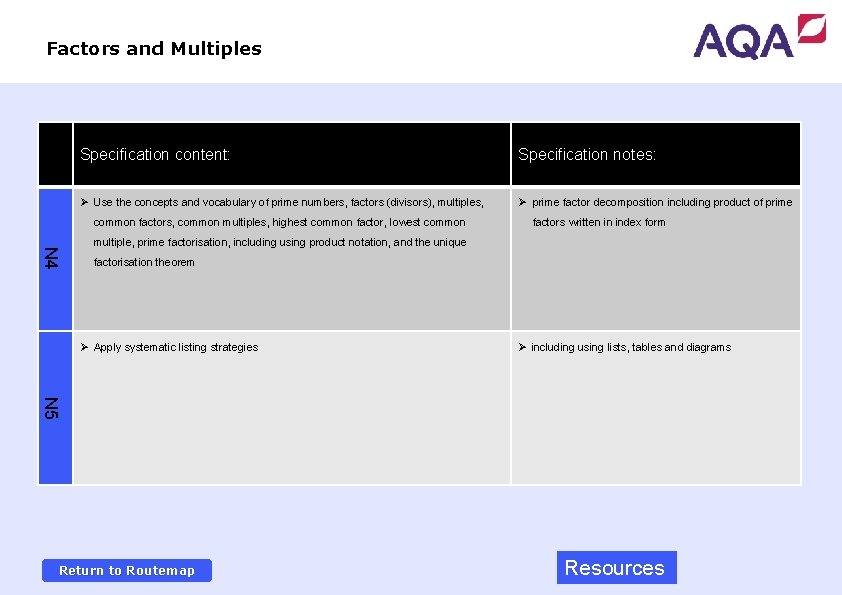
Task: Select the Specification notes column header
Action: tap(587, 154)
